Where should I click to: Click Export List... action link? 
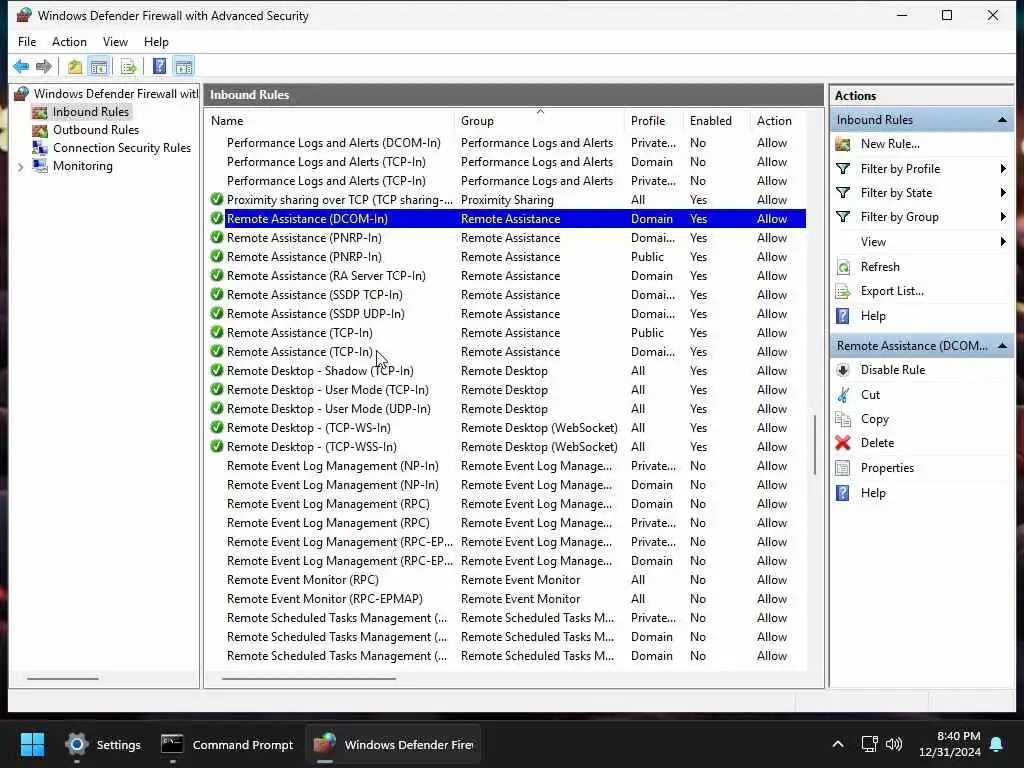[892, 291]
